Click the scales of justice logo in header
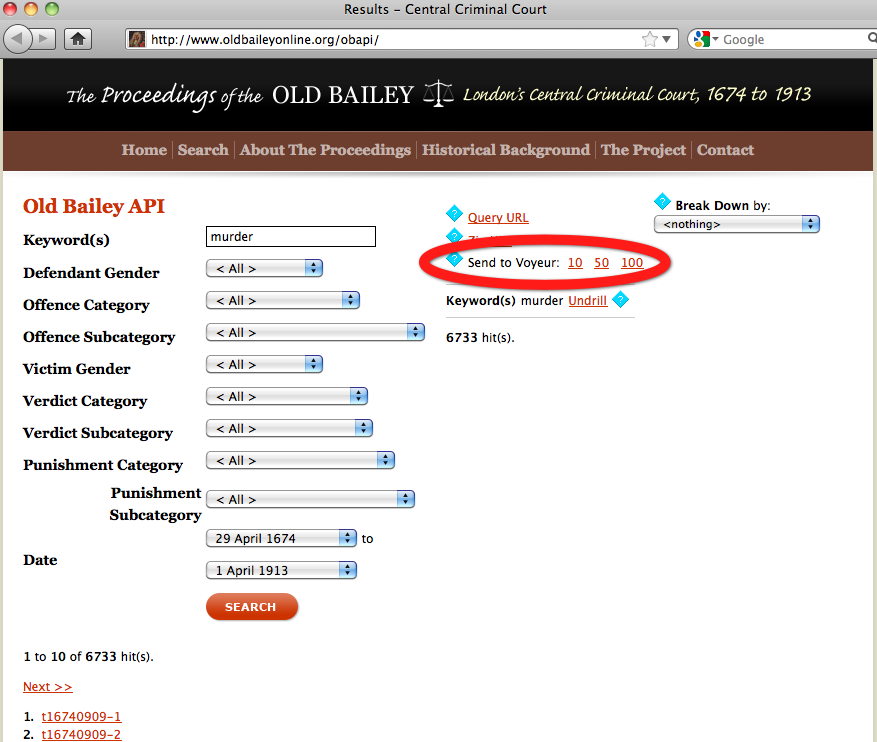Viewport: 877px width, 742px height. [x=438, y=93]
